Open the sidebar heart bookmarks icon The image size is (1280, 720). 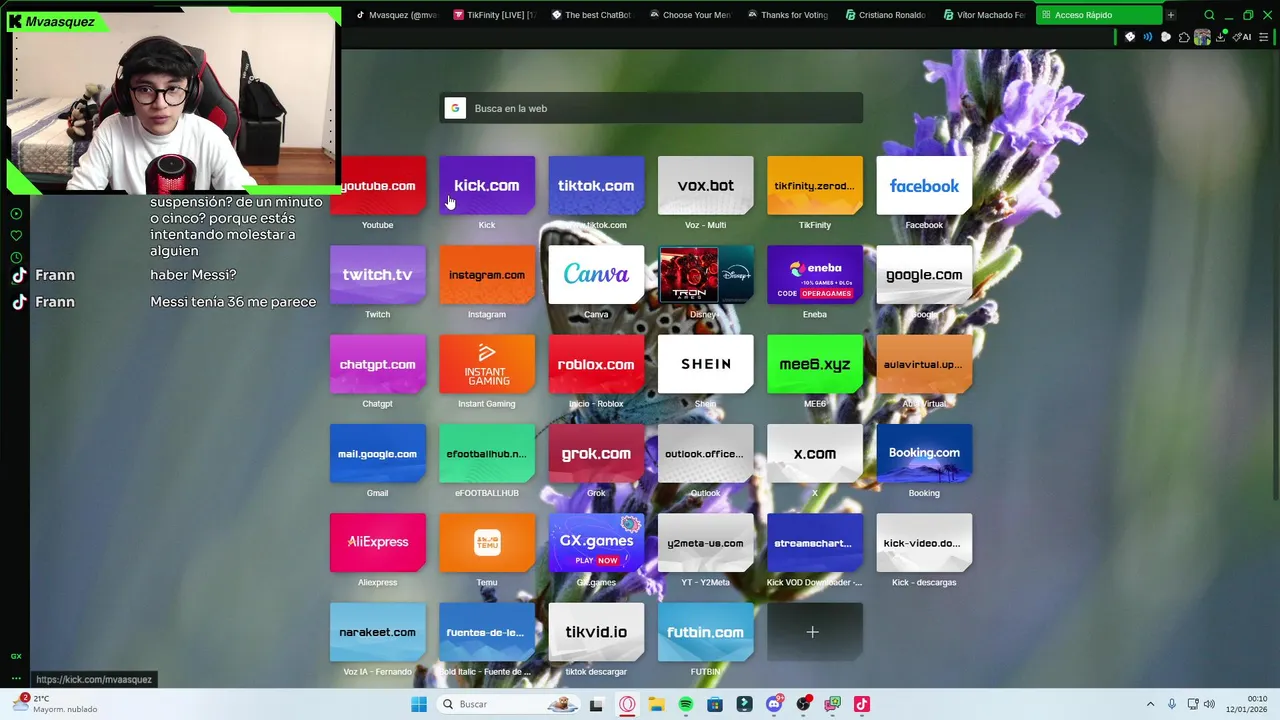(16, 236)
